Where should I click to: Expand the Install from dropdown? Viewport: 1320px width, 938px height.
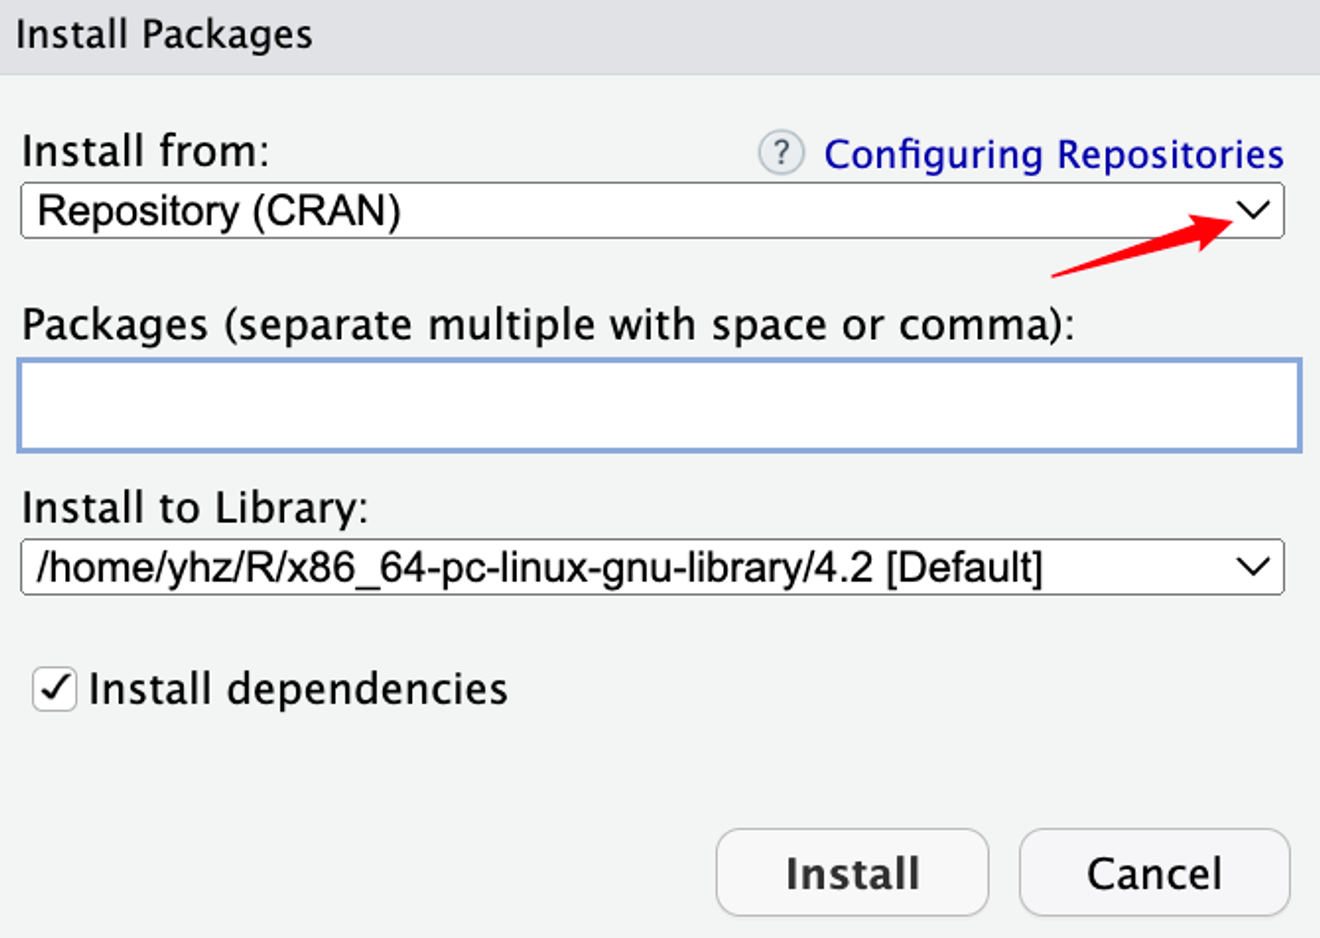[x=652, y=211]
